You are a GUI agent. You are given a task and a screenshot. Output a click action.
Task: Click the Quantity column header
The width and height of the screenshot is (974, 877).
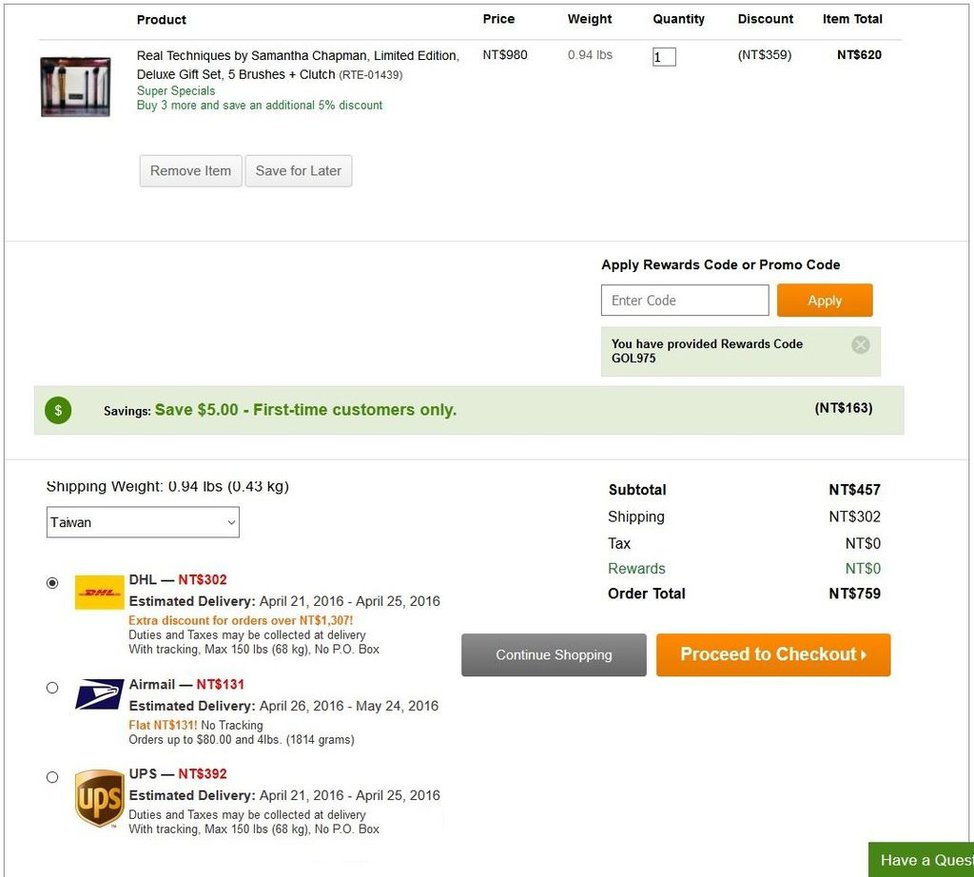pos(678,19)
